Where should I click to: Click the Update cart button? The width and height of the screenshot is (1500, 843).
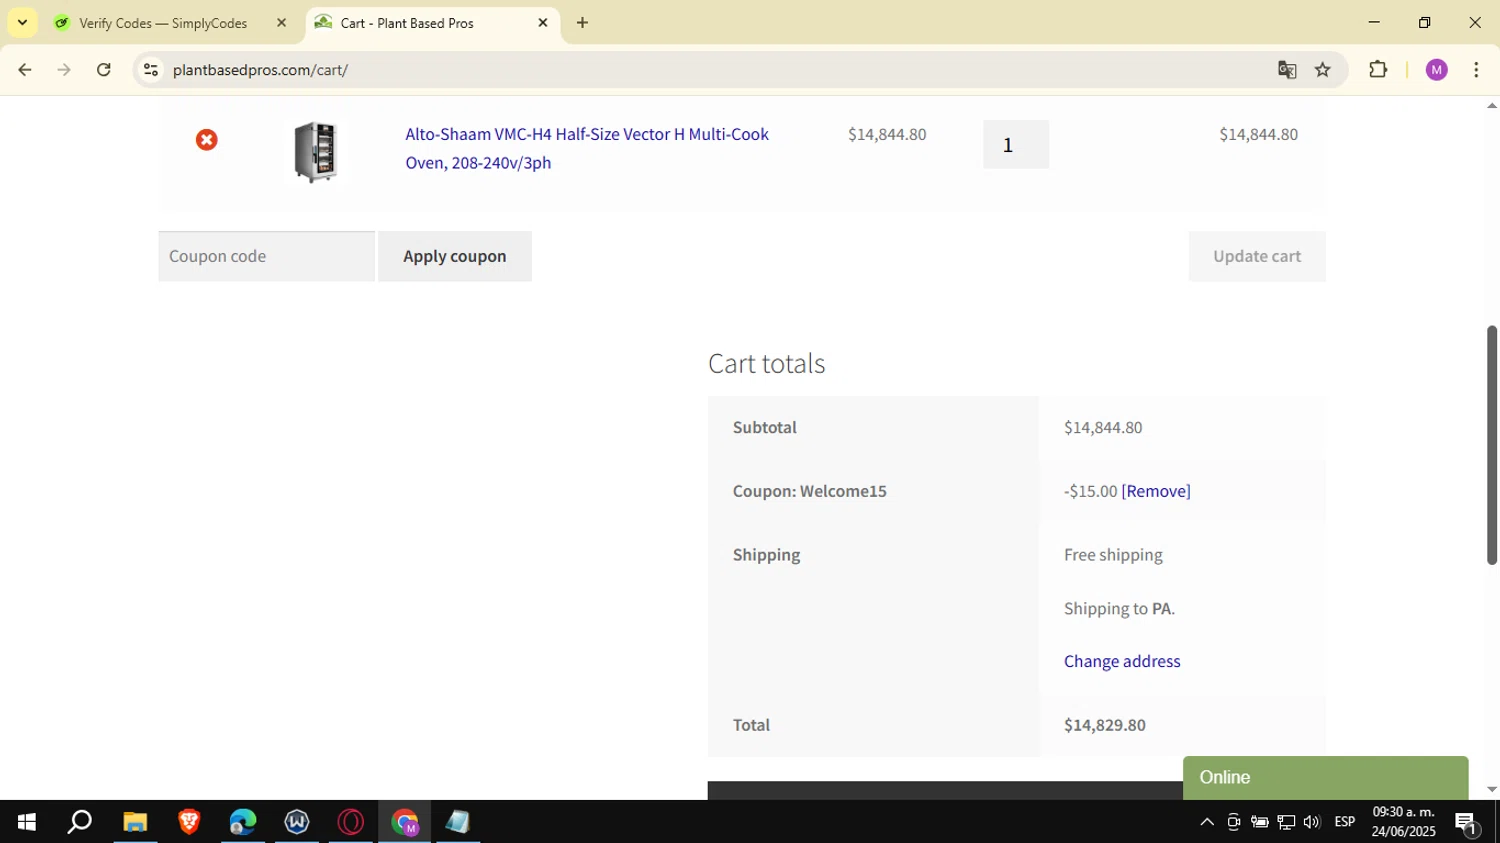click(x=1257, y=256)
